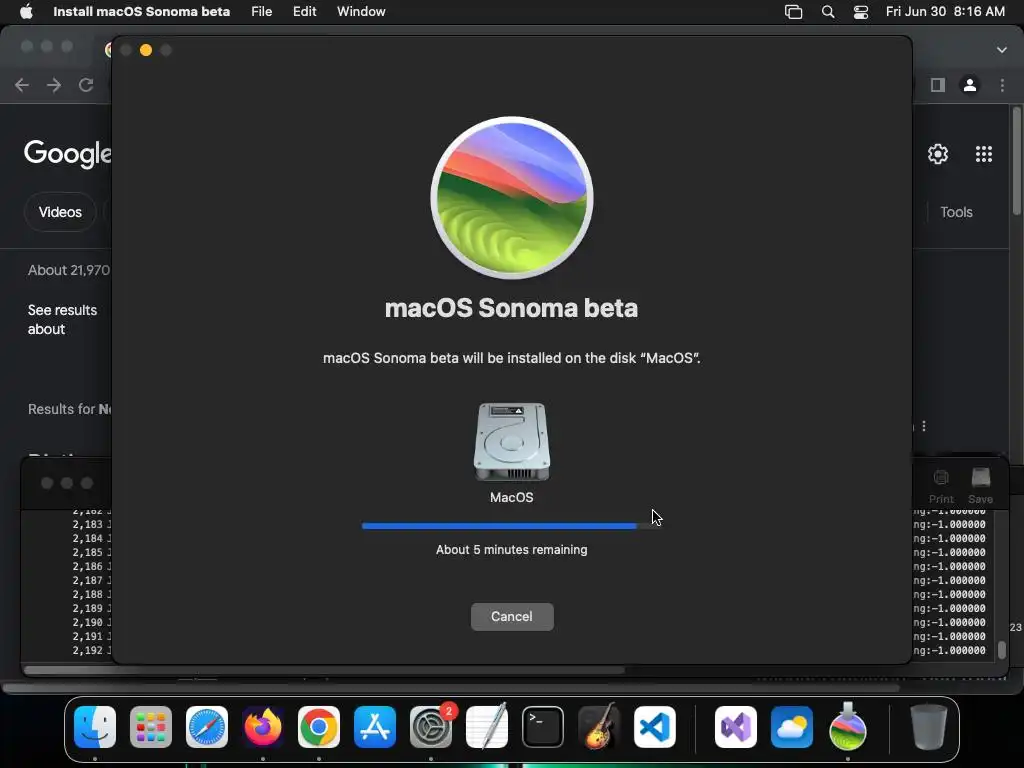1024x768 pixels.
Task: Open Google quick settings gear
Action: coord(938,154)
